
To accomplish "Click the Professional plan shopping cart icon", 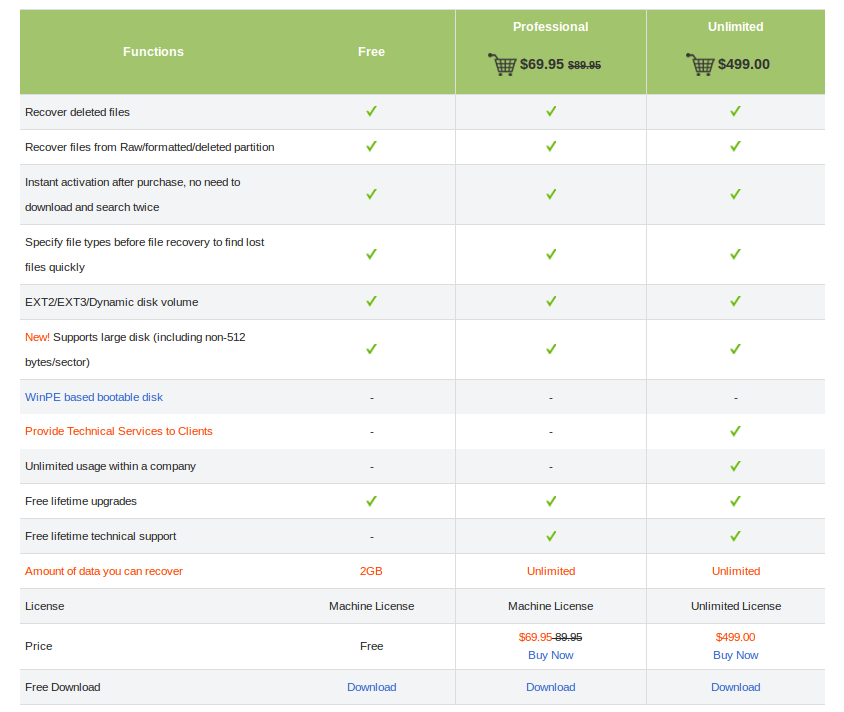I will [502, 65].
